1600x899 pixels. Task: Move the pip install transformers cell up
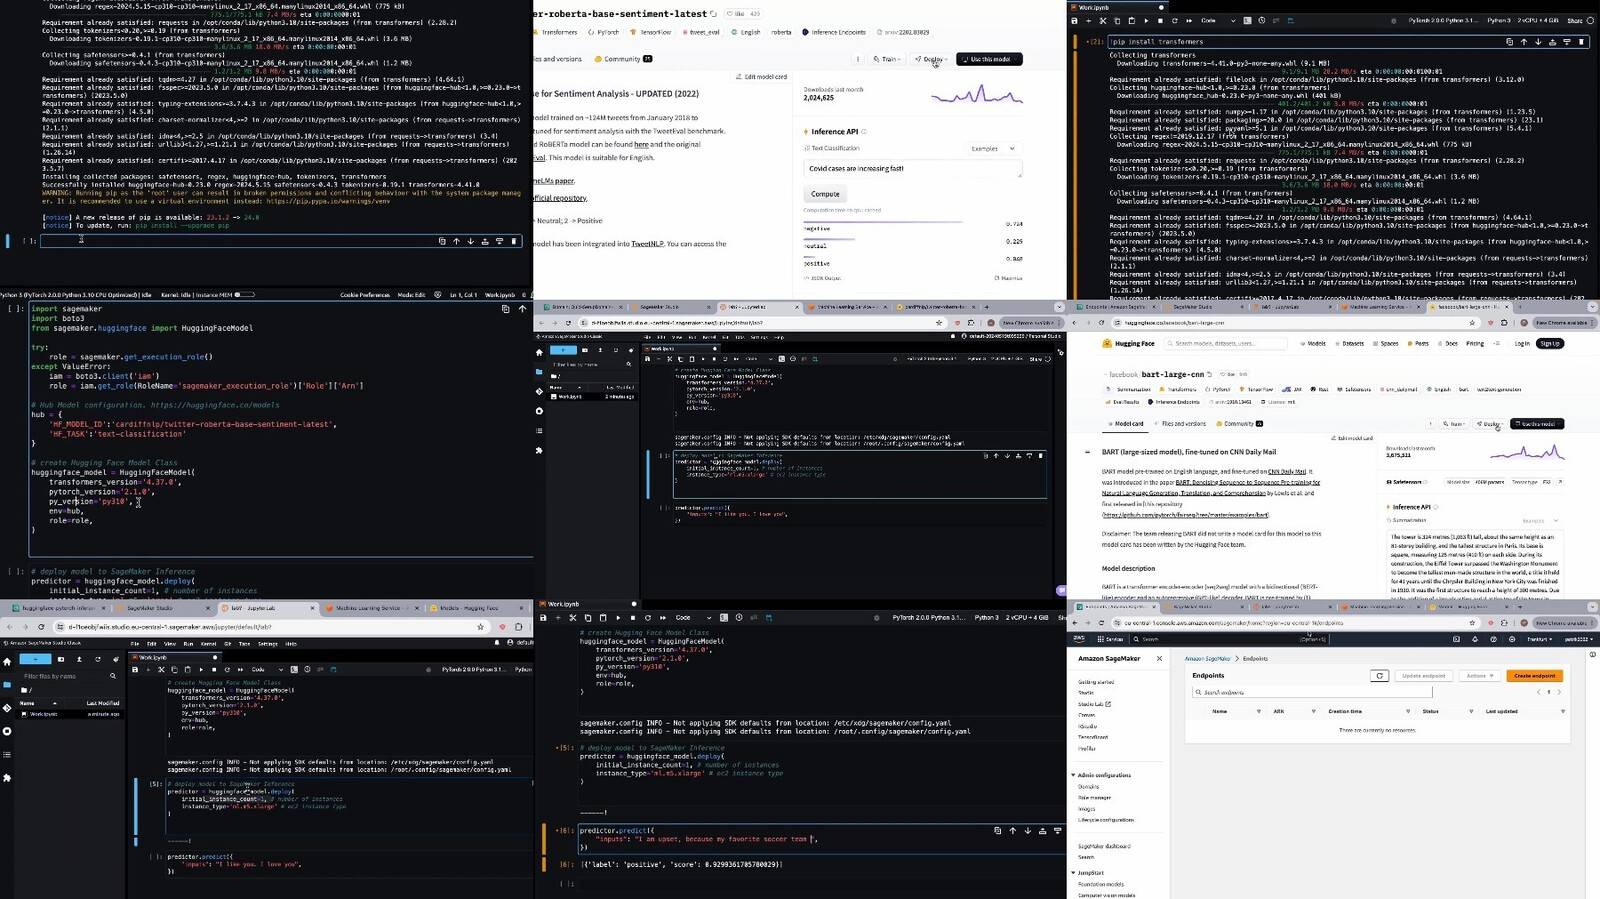point(1524,42)
